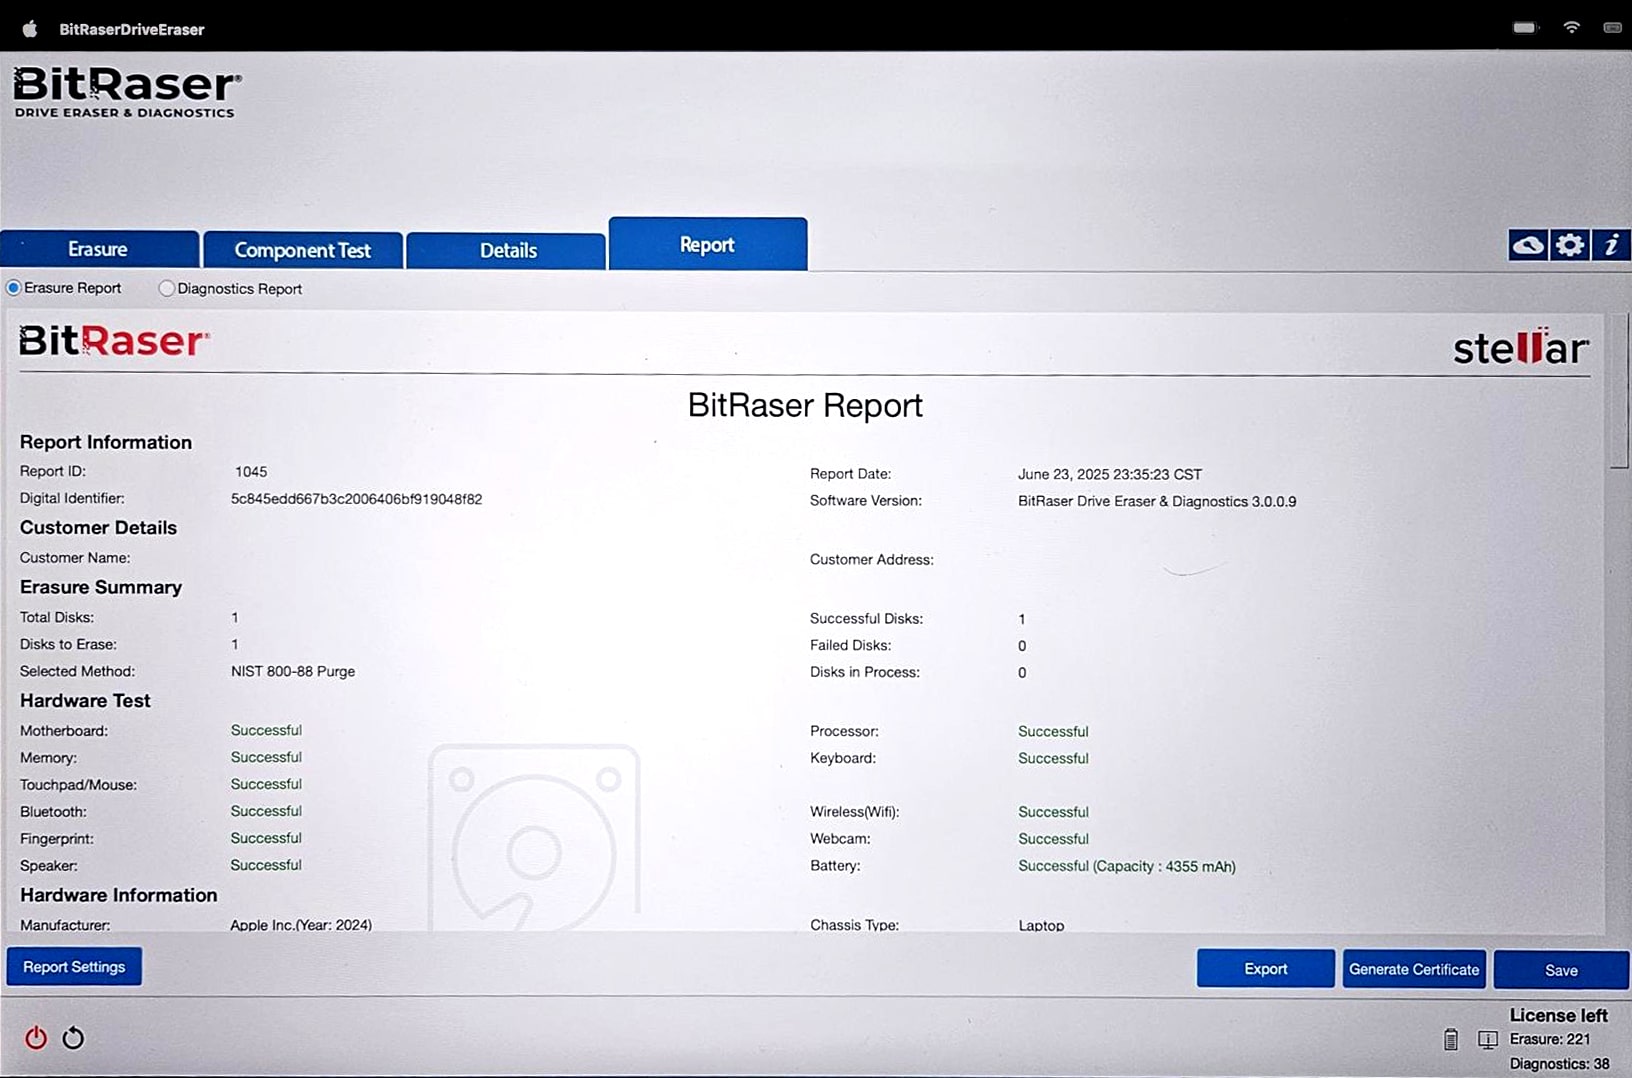Click the red BitRaser logo in the report
The height and width of the screenshot is (1078, 1632).
[114, 341]
